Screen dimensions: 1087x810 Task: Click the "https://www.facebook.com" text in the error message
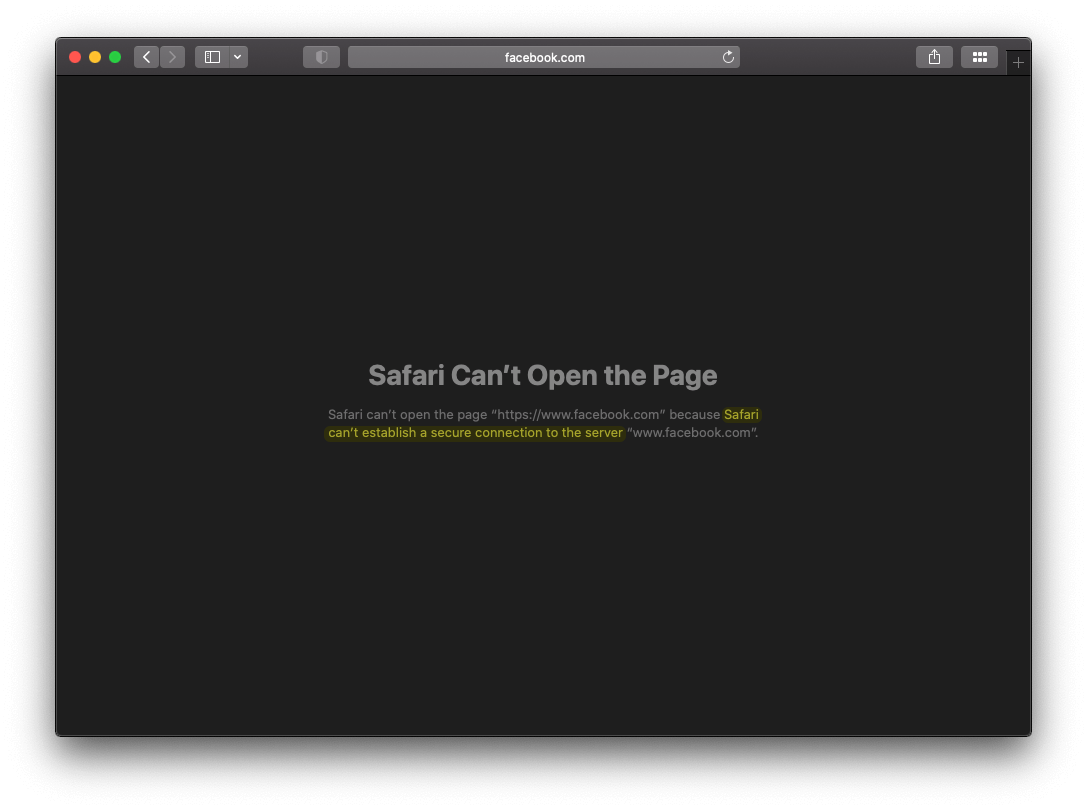(x=578, y=415)
